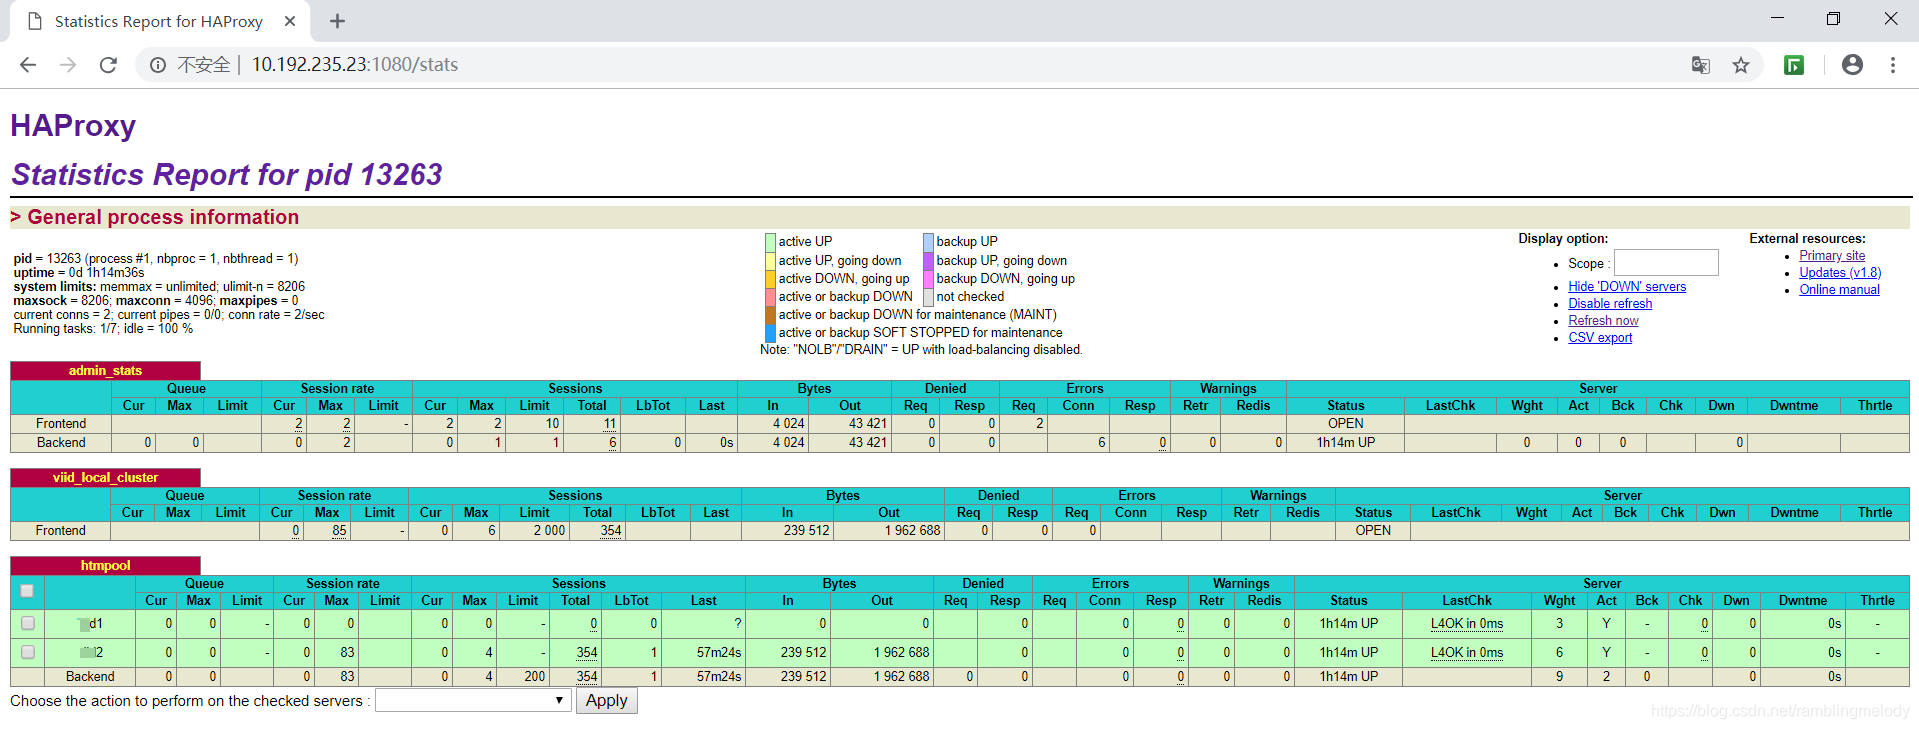Viewport: 1919px width, 729px height.
Task: Focus the address bar URL
Action: point(355,65)
